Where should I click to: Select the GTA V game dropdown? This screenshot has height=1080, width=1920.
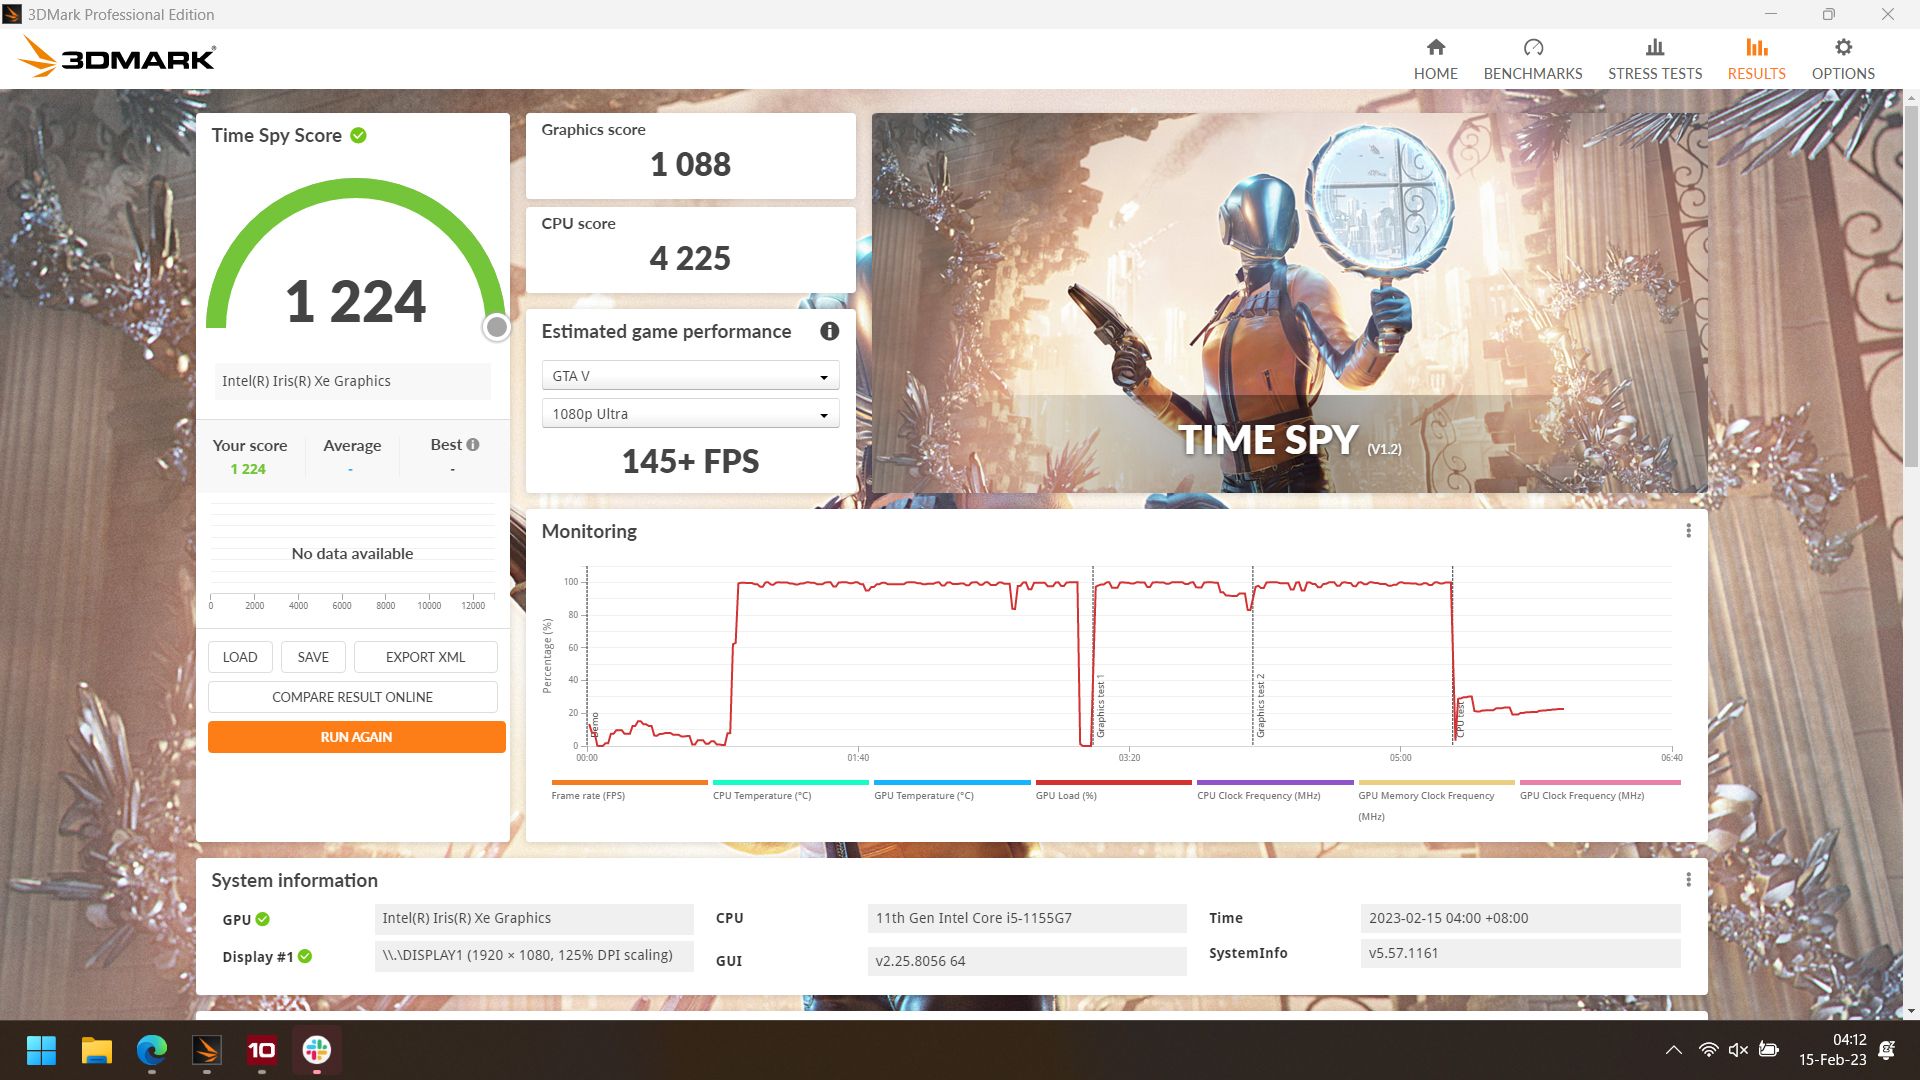point(688,376)
